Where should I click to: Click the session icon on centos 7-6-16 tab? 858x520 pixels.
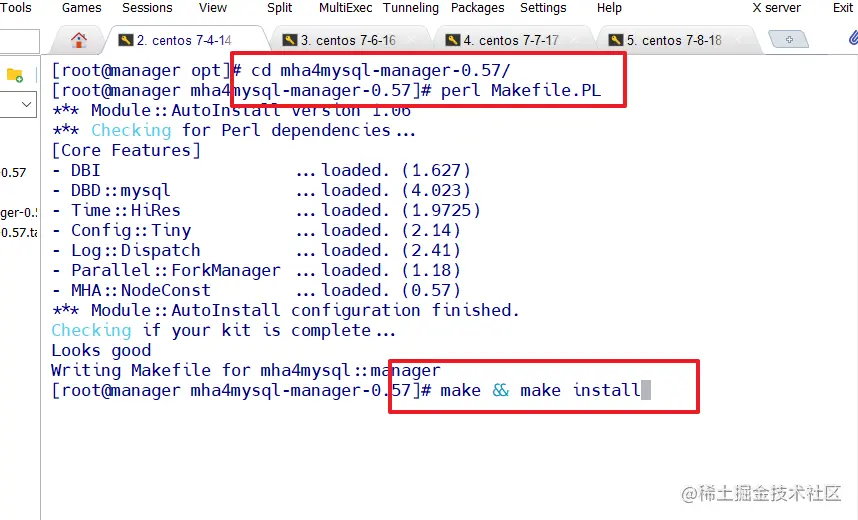289,40
